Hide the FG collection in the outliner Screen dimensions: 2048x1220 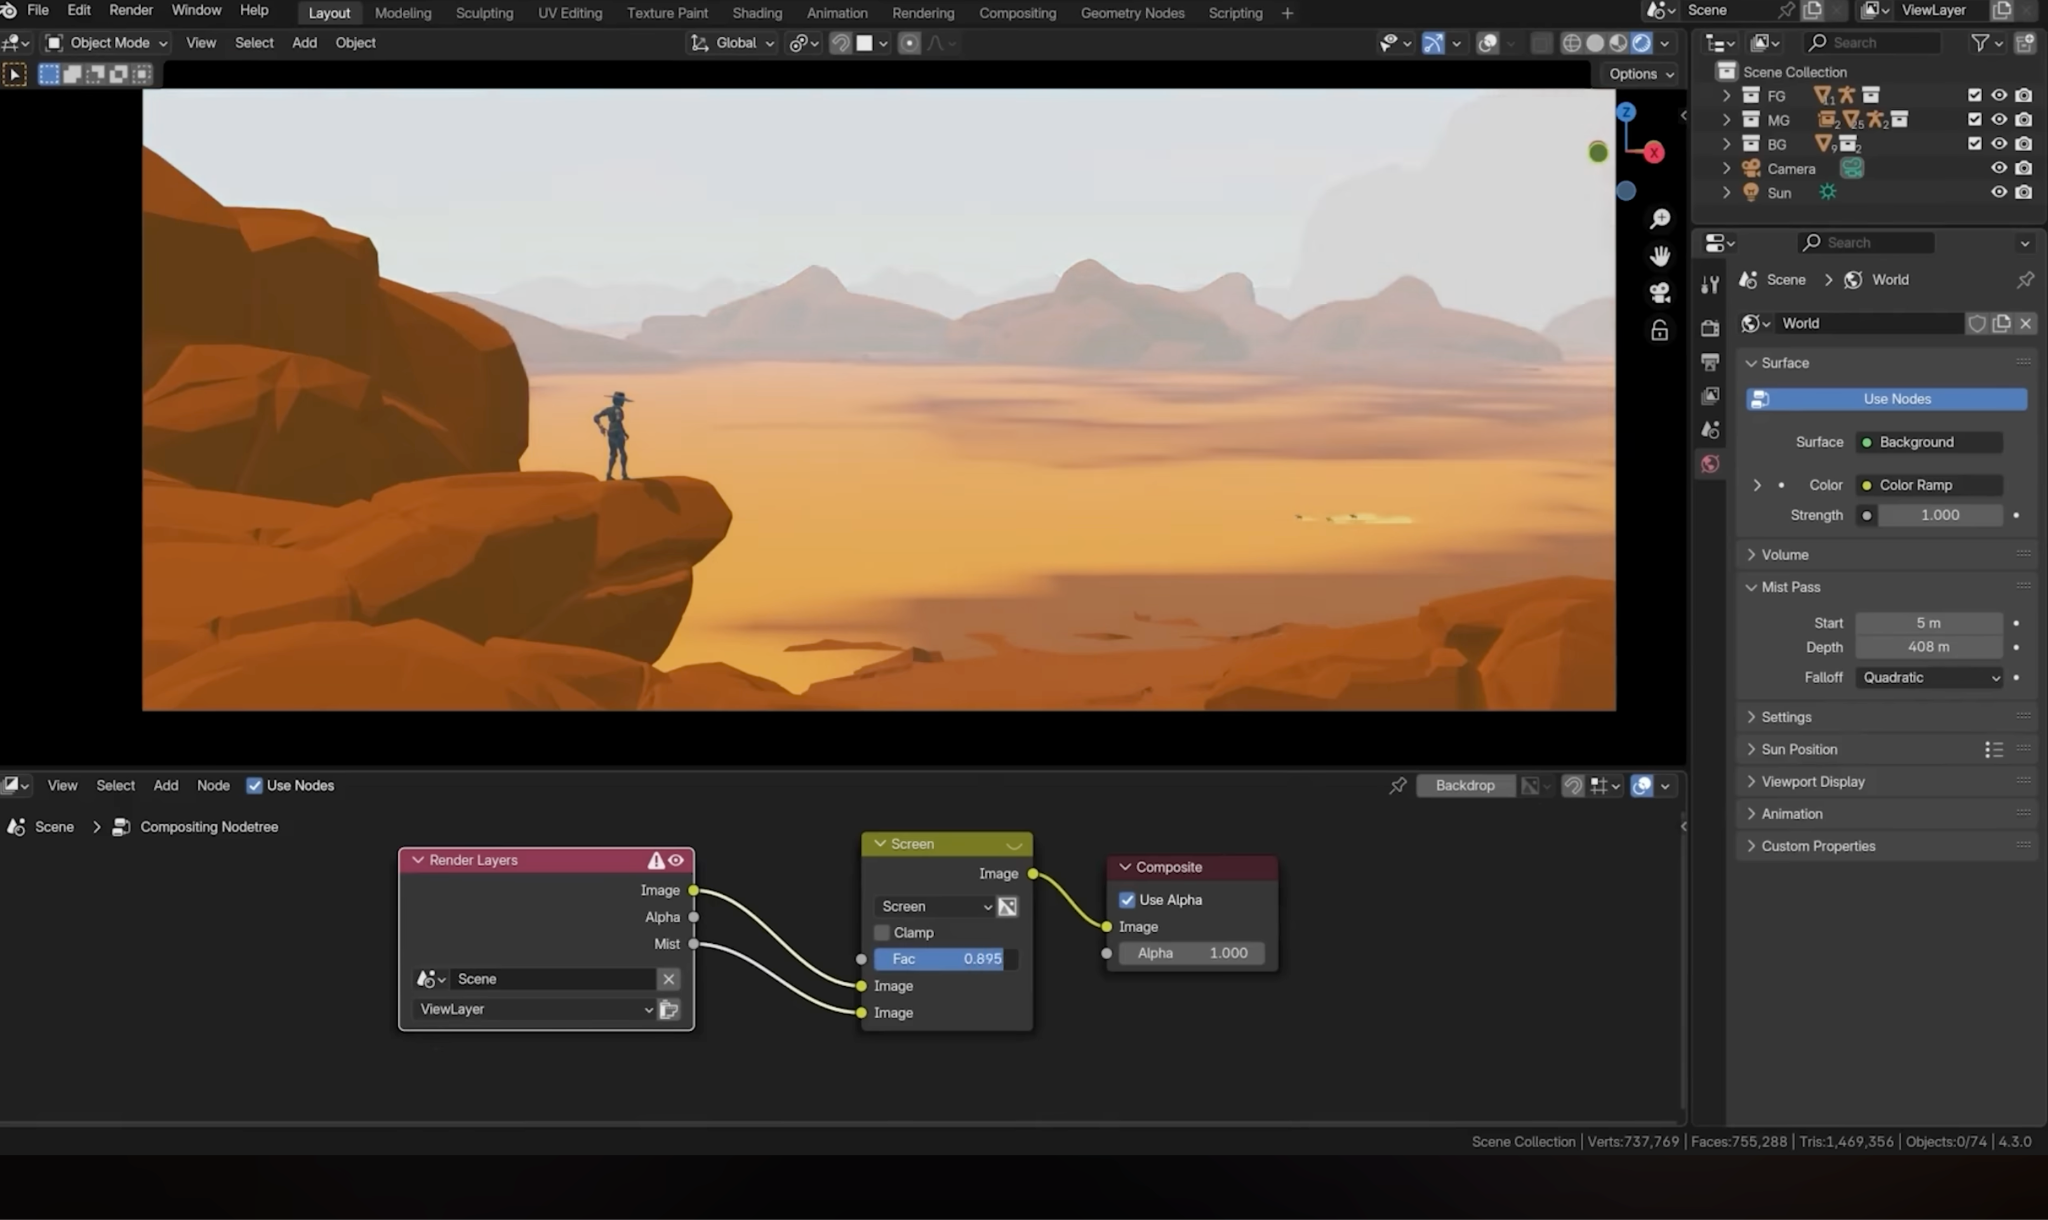[1998, 95]
